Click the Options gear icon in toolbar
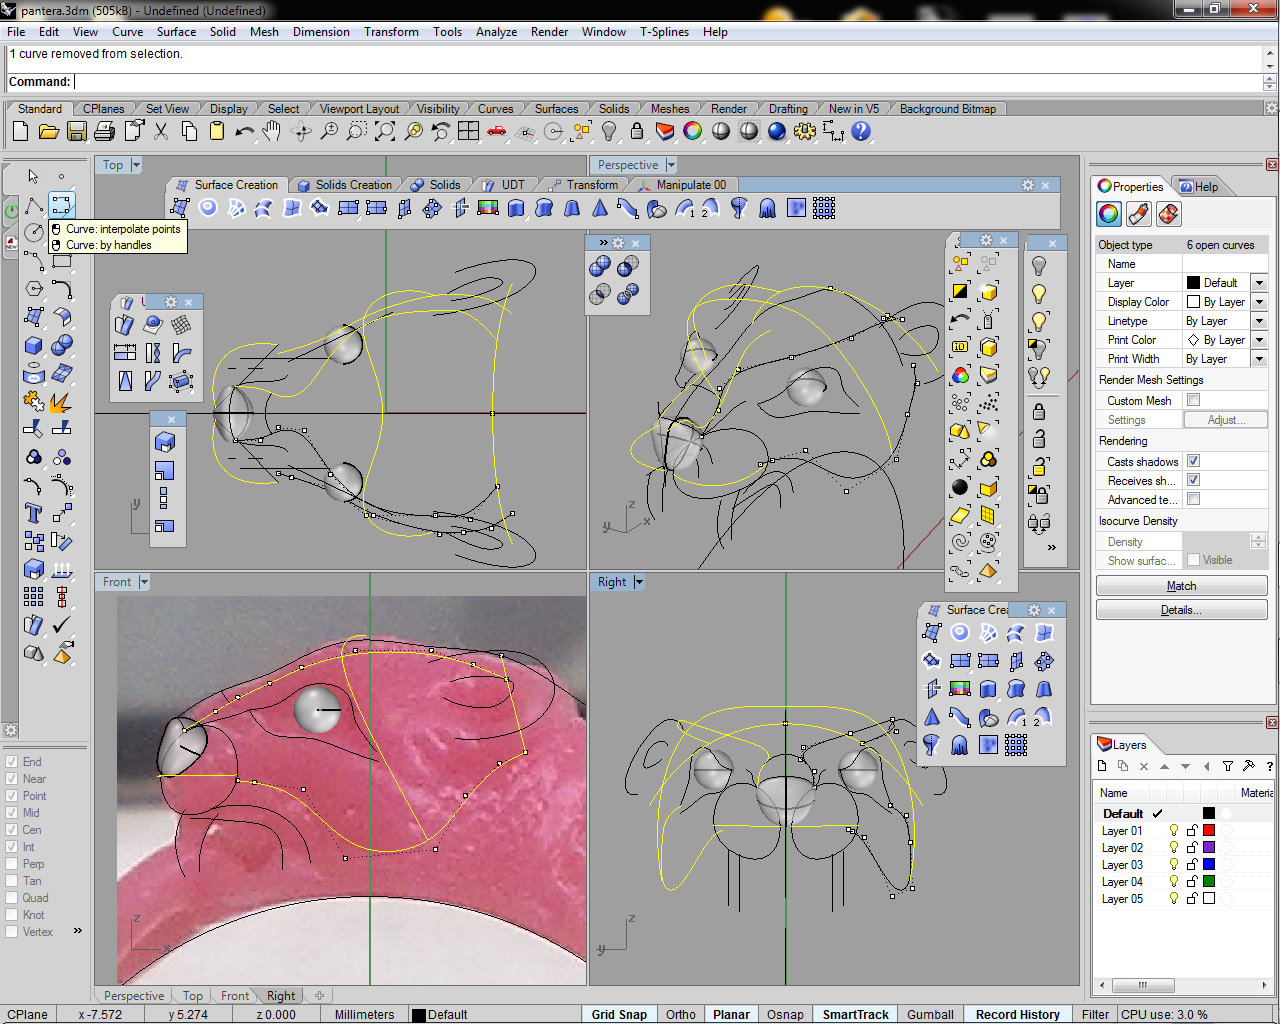Image resolution: width=1280 pixels, height=1024 pixels. pyautogui.click(x=804, y=131)
